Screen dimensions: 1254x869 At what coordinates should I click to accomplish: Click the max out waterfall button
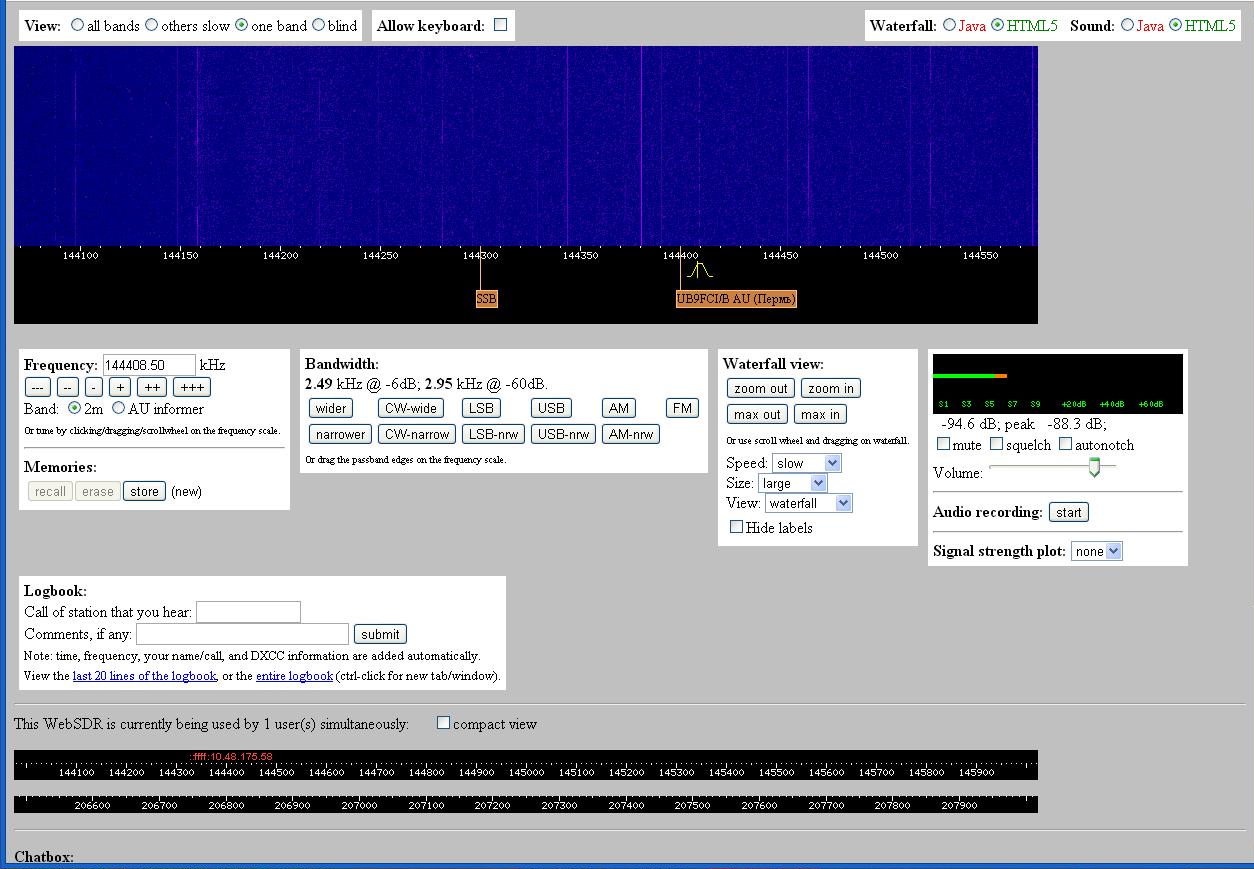click(x=757, y=414)
